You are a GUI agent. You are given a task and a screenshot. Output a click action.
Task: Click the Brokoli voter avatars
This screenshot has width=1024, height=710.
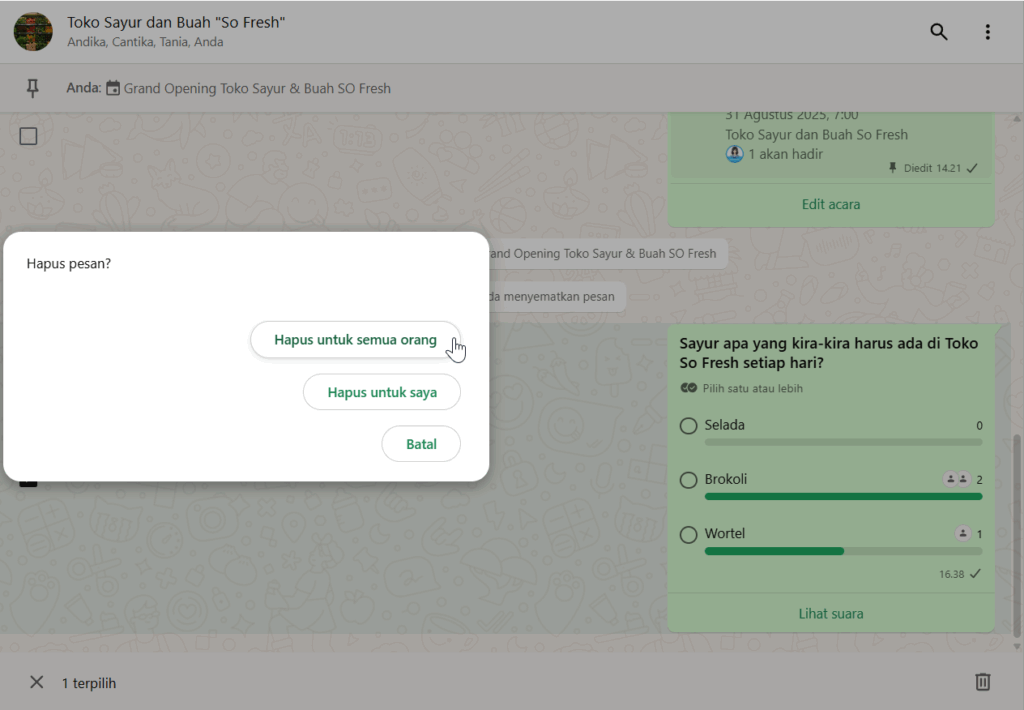click(x=957, y=480)
